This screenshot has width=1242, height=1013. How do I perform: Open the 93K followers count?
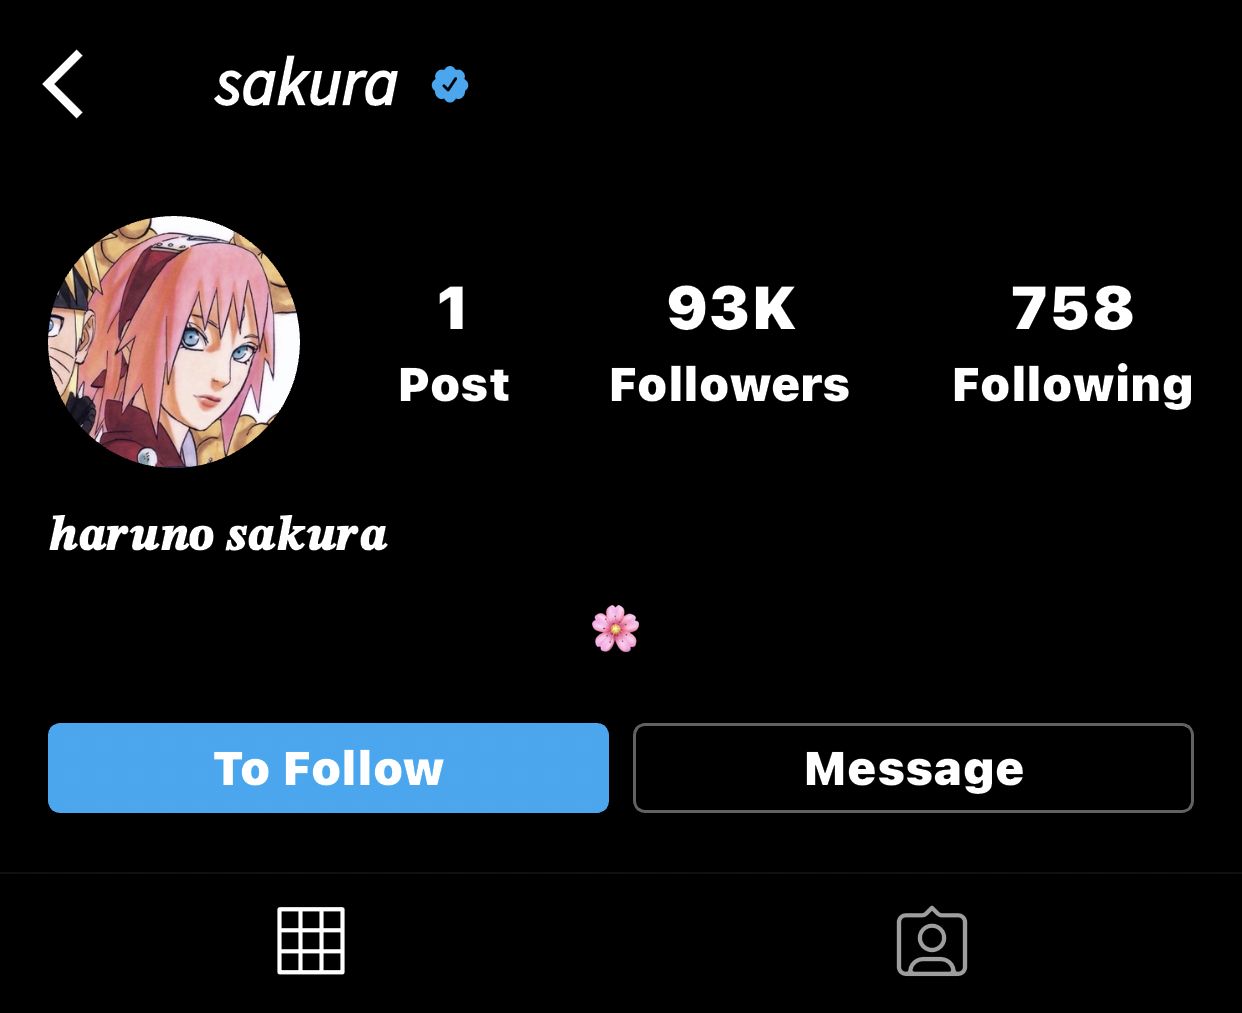click(x=731, y=308)
